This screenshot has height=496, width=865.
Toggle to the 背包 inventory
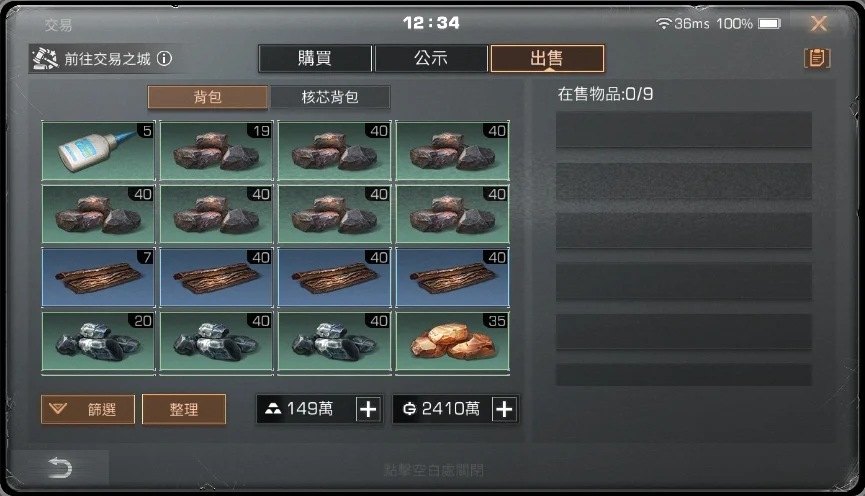[207, 97]
